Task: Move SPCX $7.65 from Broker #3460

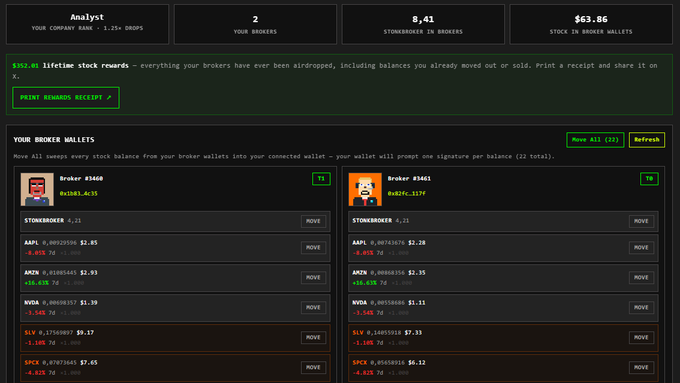Action: point(313,367)
